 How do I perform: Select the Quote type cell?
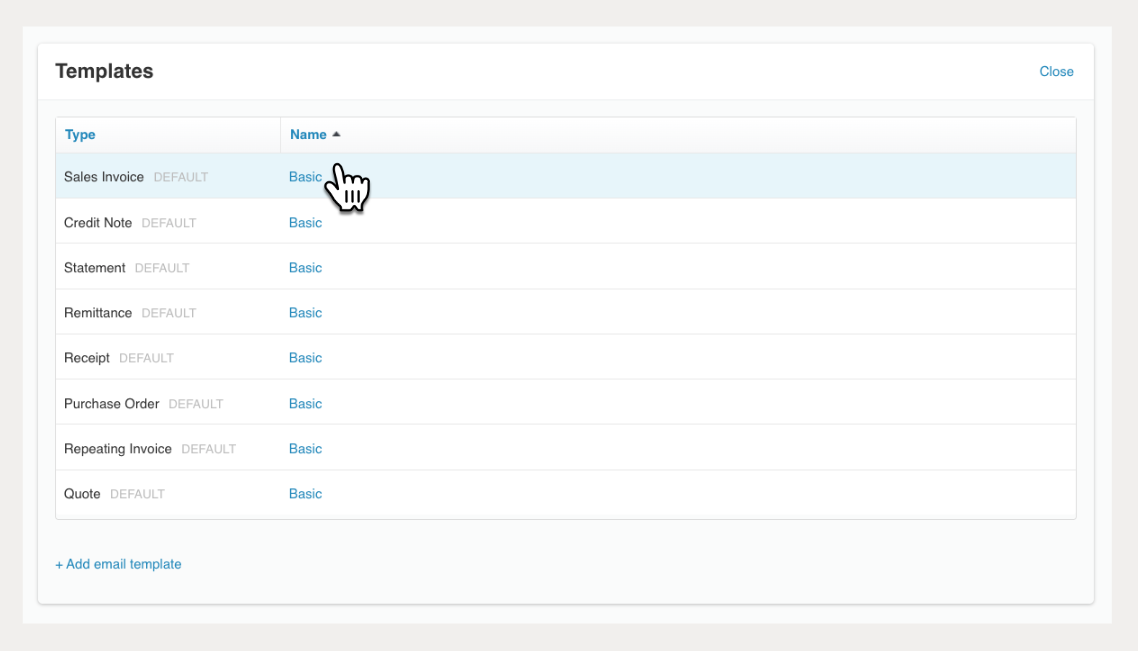coord(82,494)
